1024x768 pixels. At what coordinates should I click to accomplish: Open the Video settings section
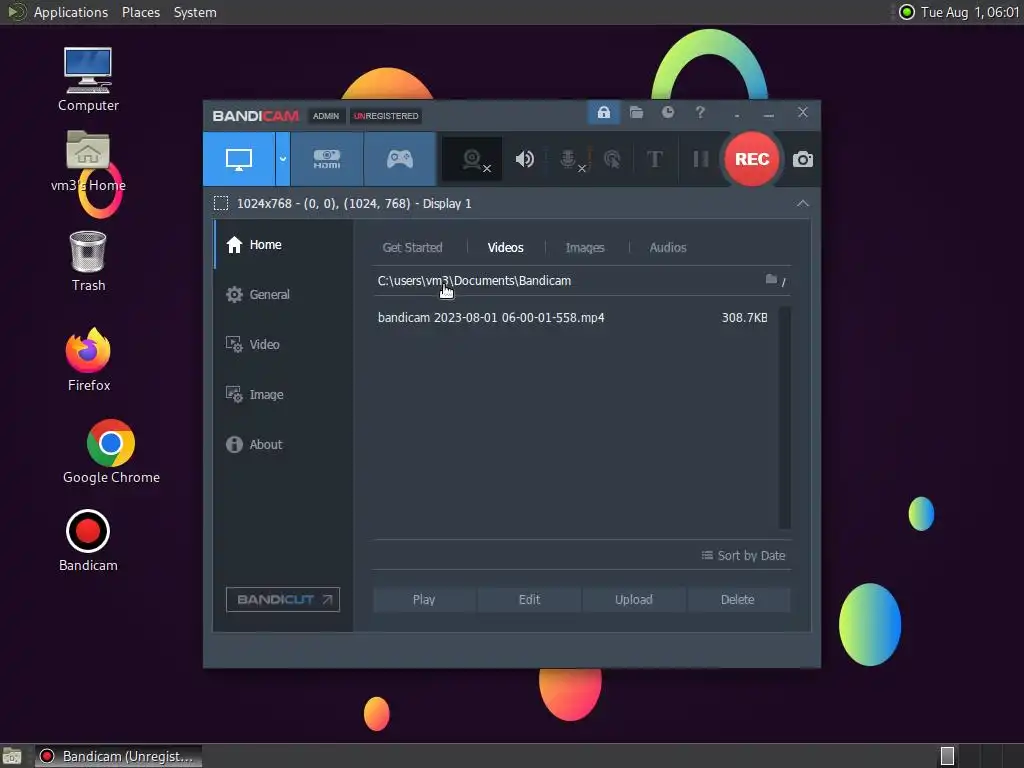click(x=283, y=344)
